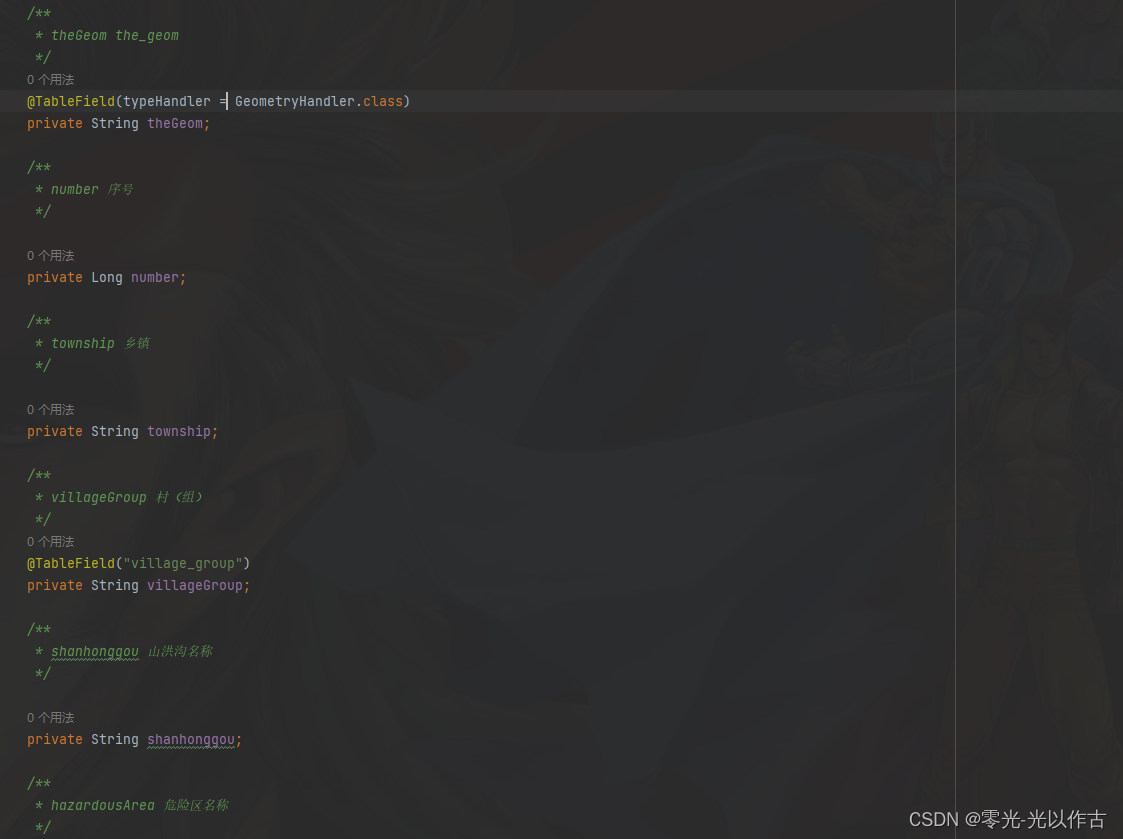
Task: Click the "0 个用法" hint above number field
Action: tap(50, 255)
